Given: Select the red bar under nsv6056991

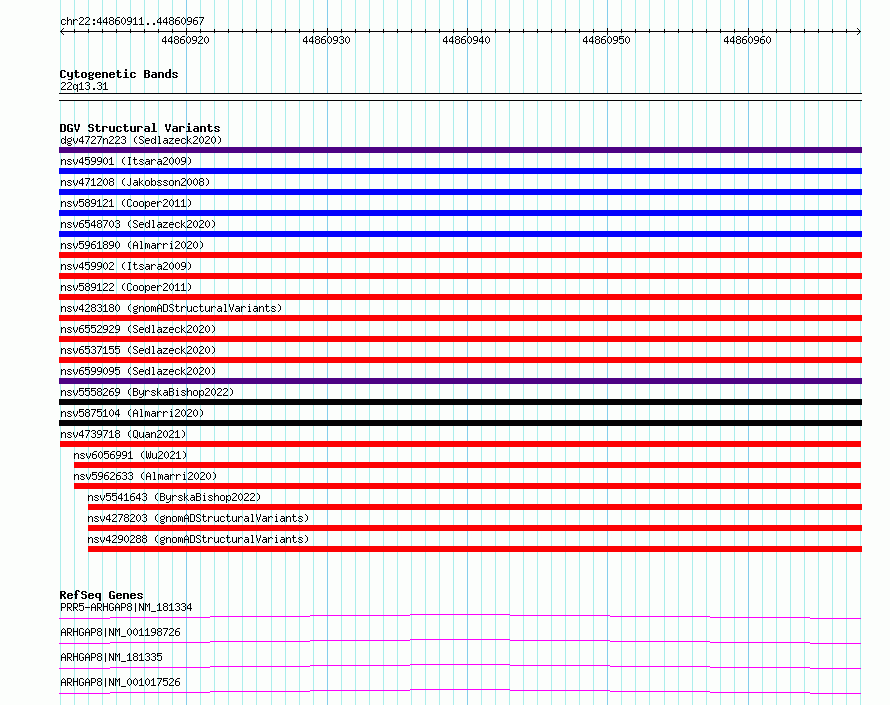Looking at the screenshot, I should coord(467,465).
